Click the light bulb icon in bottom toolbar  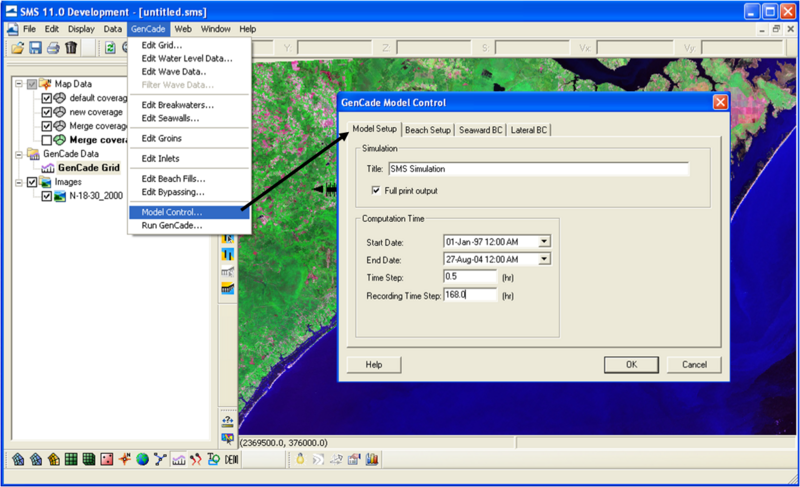coord(301,459)
